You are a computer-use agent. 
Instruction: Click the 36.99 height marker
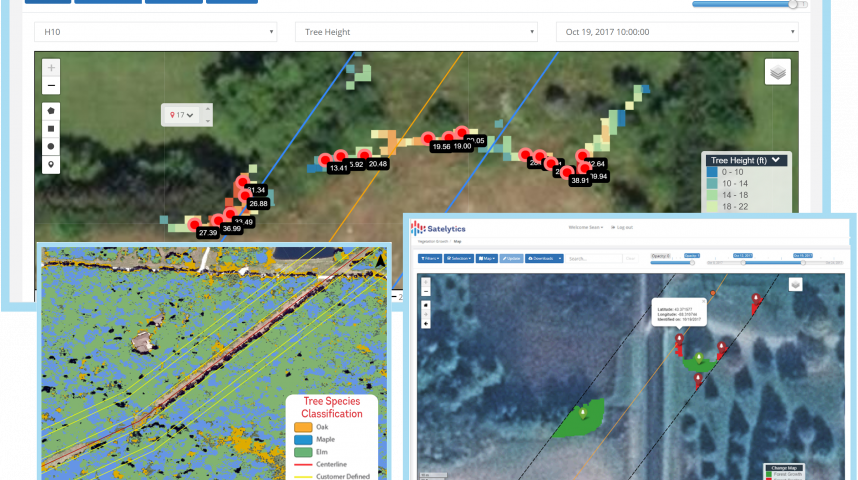click(218, 221)
